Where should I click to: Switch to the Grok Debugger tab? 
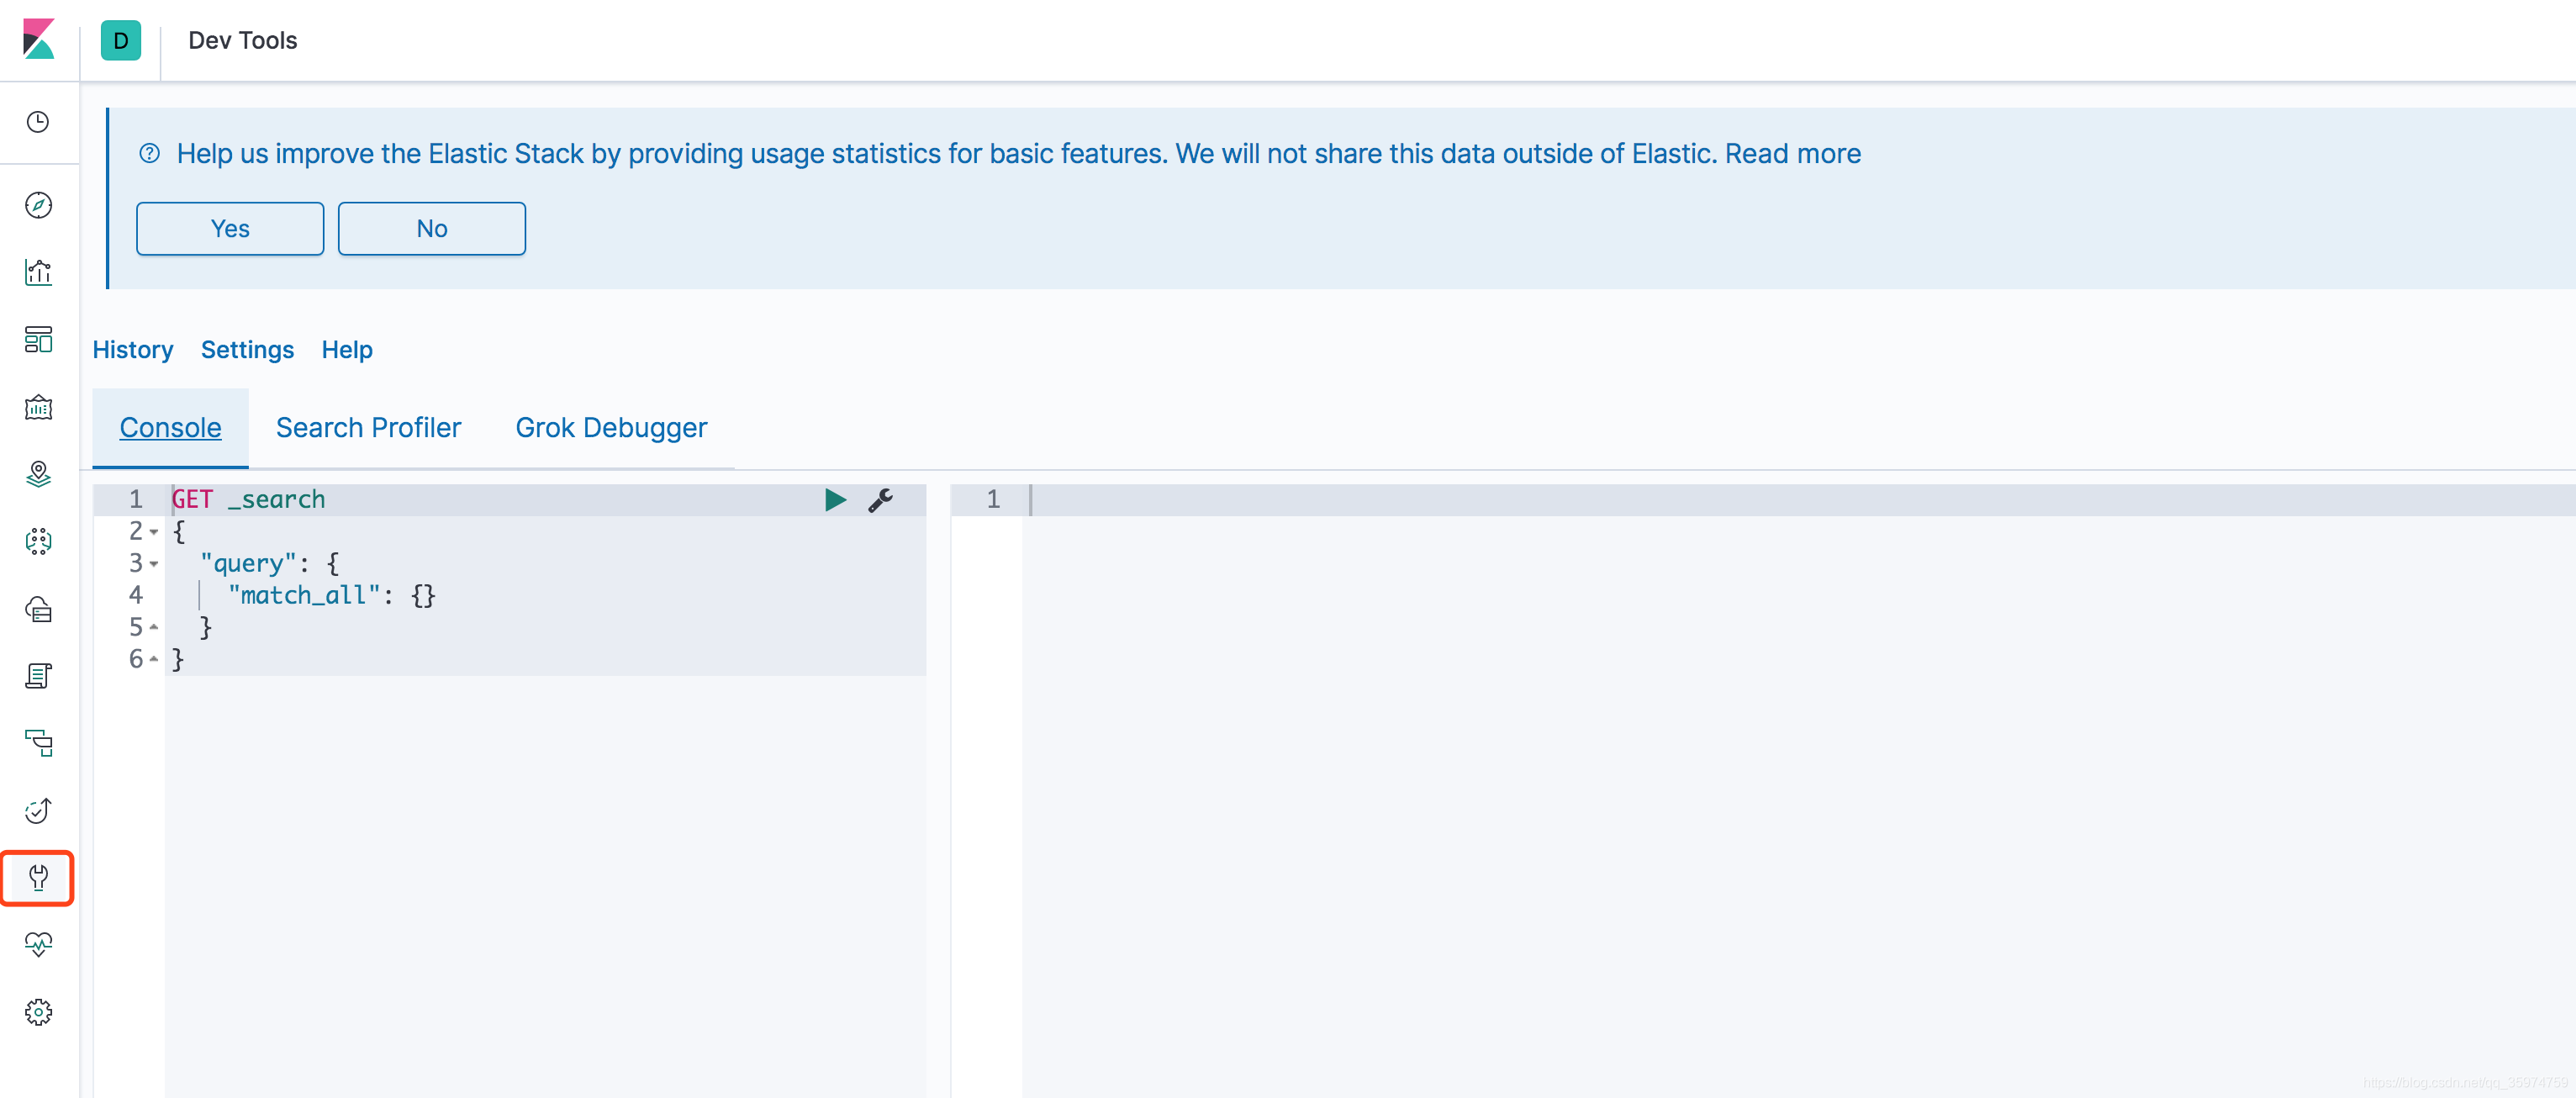coord(611,428)
